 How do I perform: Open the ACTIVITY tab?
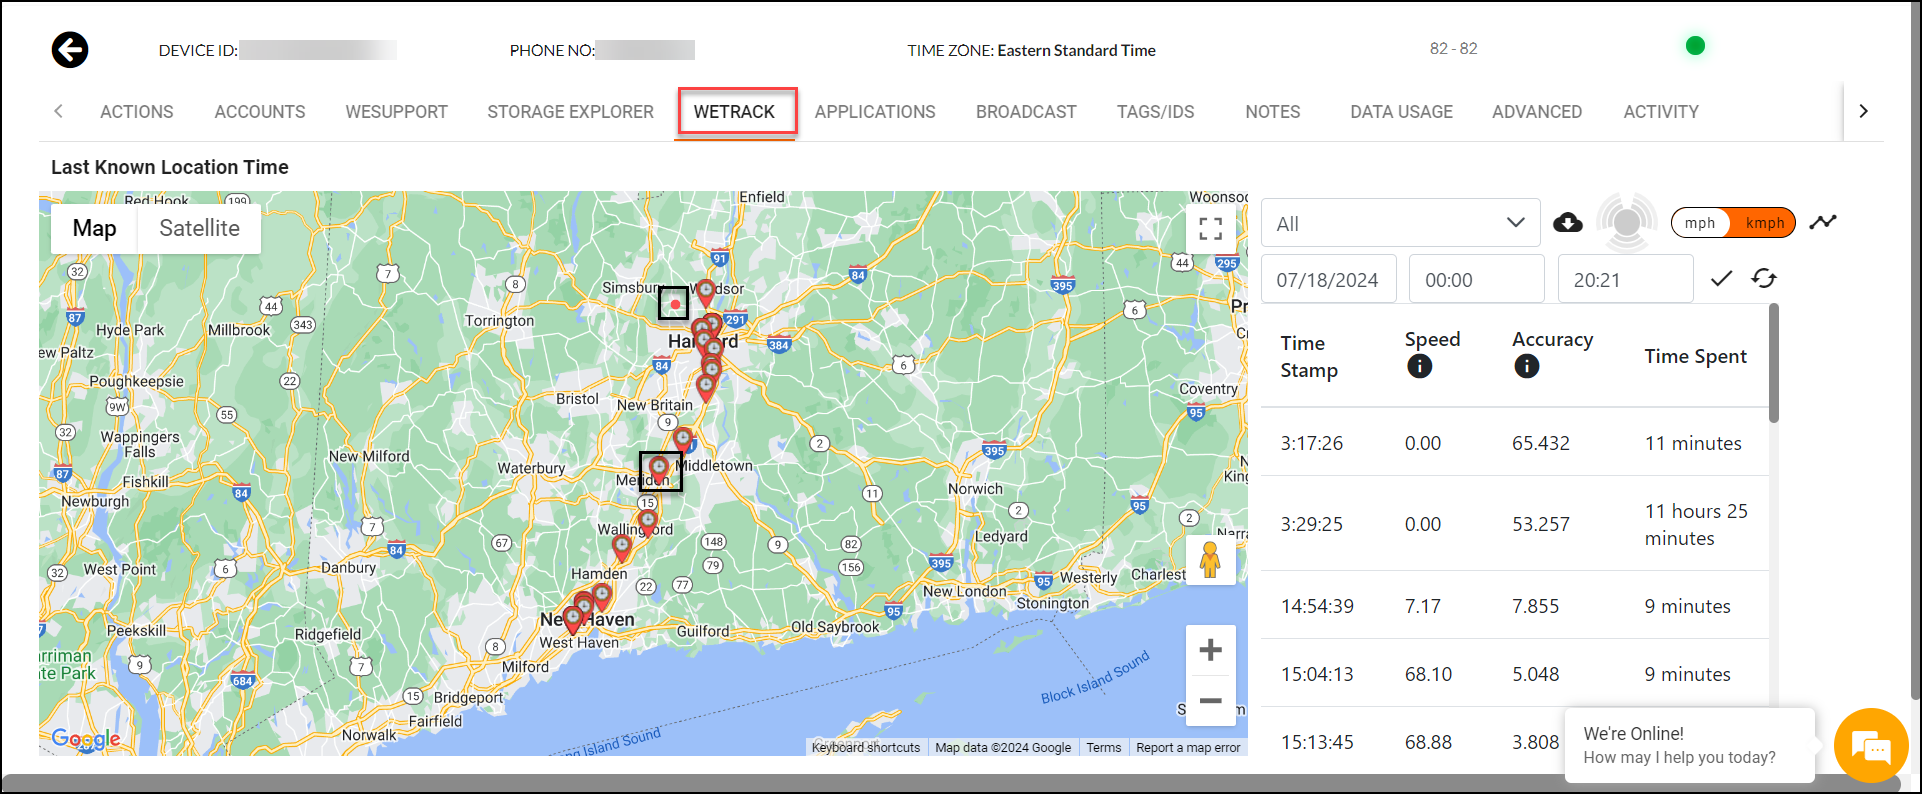point(1661,112)
